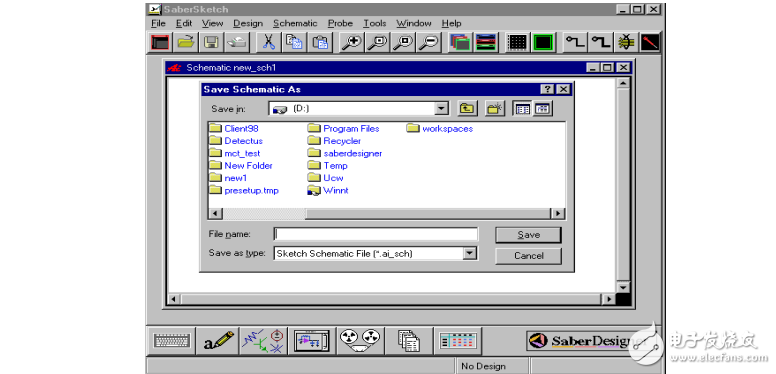This screenshot has width=776, height=374.
Task: Expand the Save in drive dropdown
Action: [441, 108]
